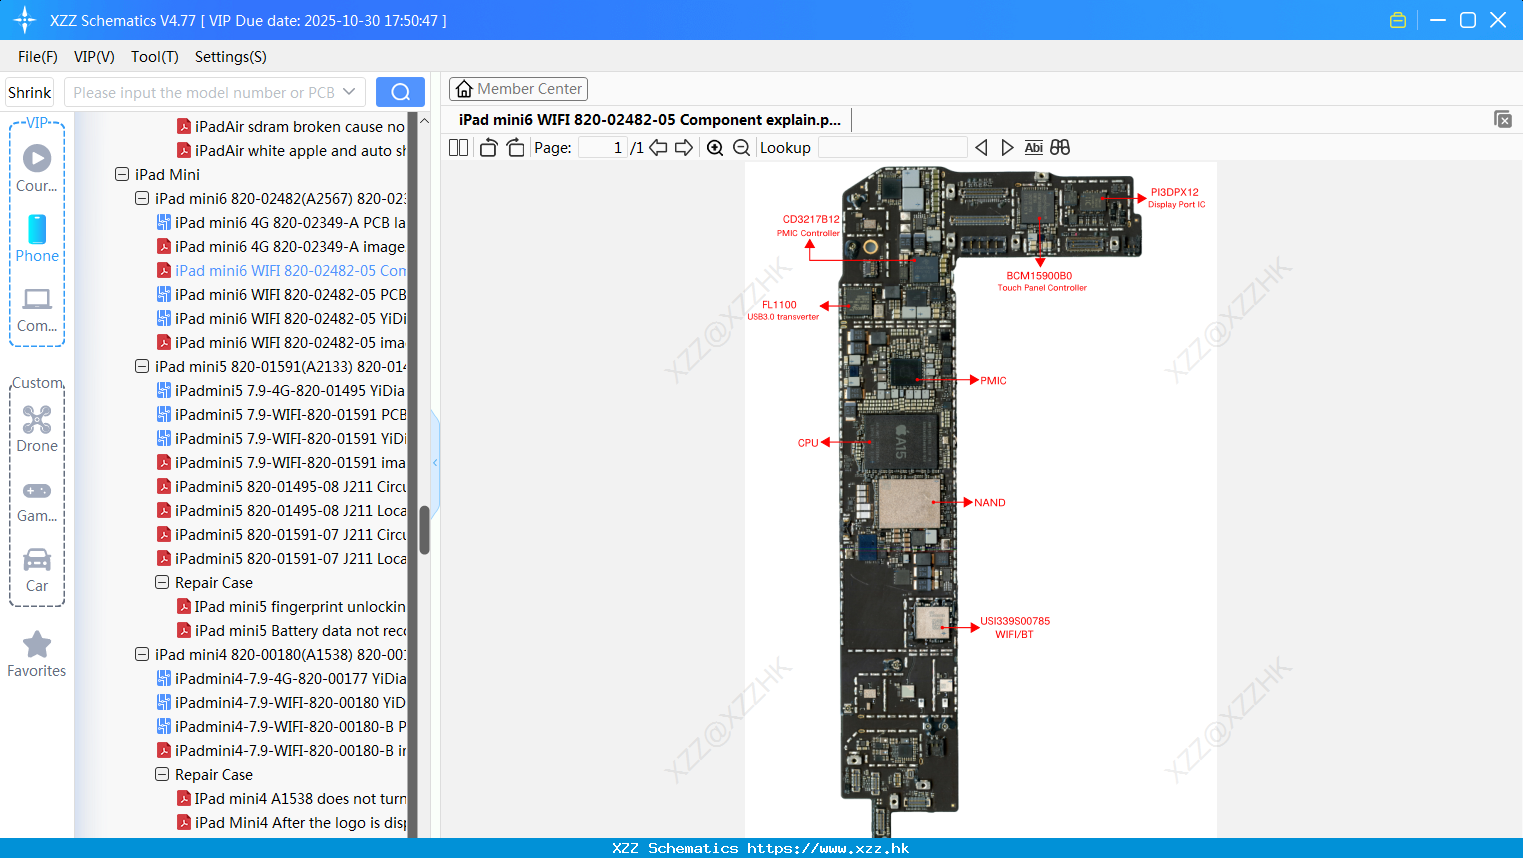
Task: Click the blue search button
Action: (x=400, y=92)
